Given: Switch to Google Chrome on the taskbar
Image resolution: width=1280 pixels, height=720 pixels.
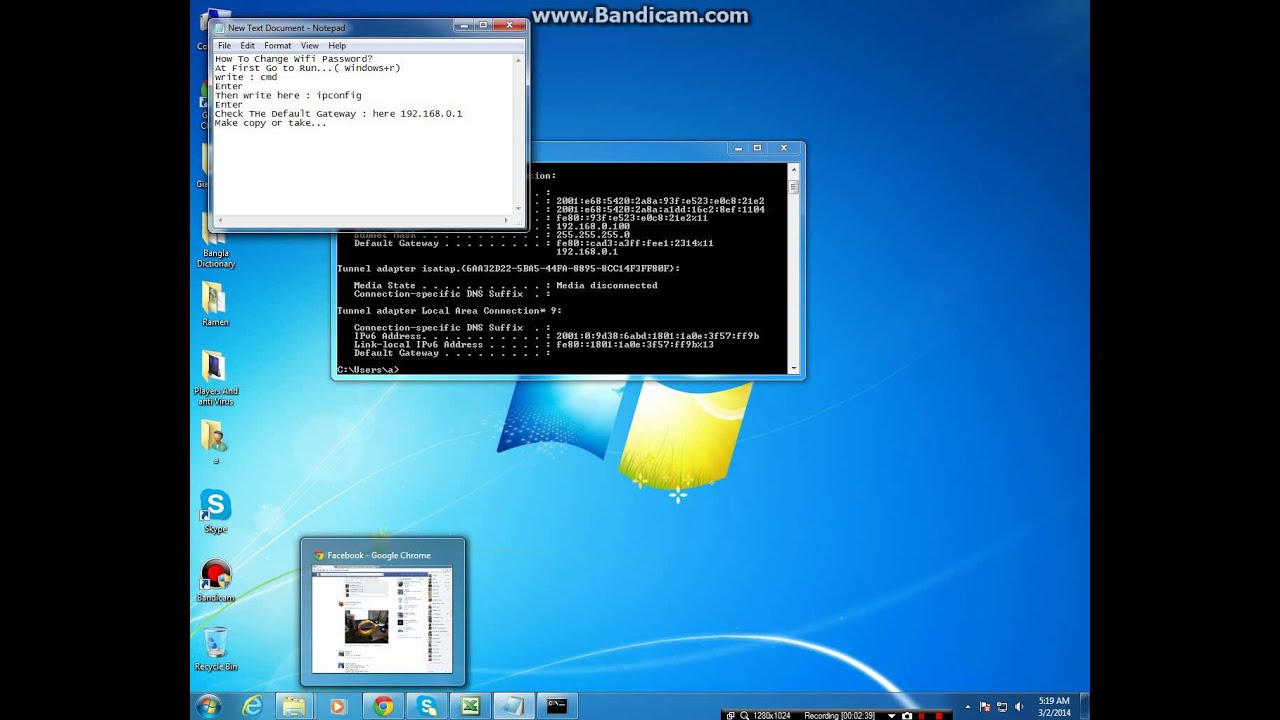Looking at the screenshot, I should tap(383, 706).
